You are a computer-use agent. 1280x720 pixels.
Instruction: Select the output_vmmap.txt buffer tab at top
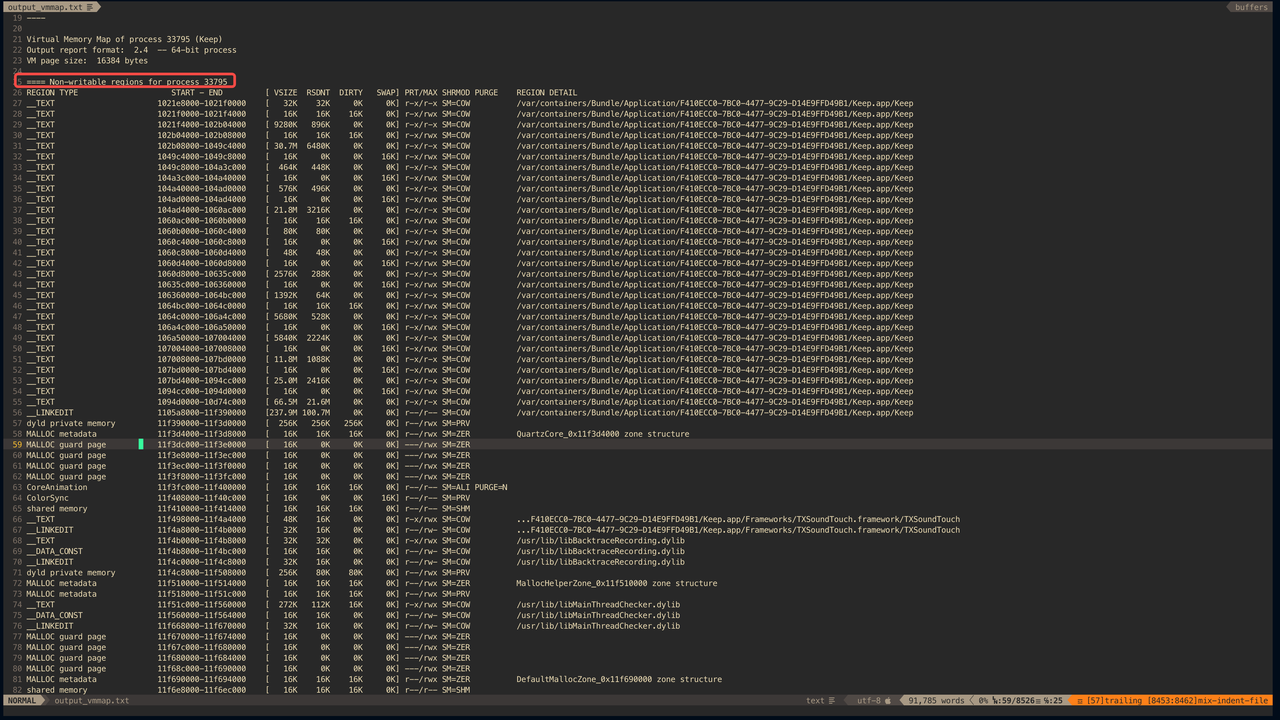pyautogui.click(x=52, y=7)
